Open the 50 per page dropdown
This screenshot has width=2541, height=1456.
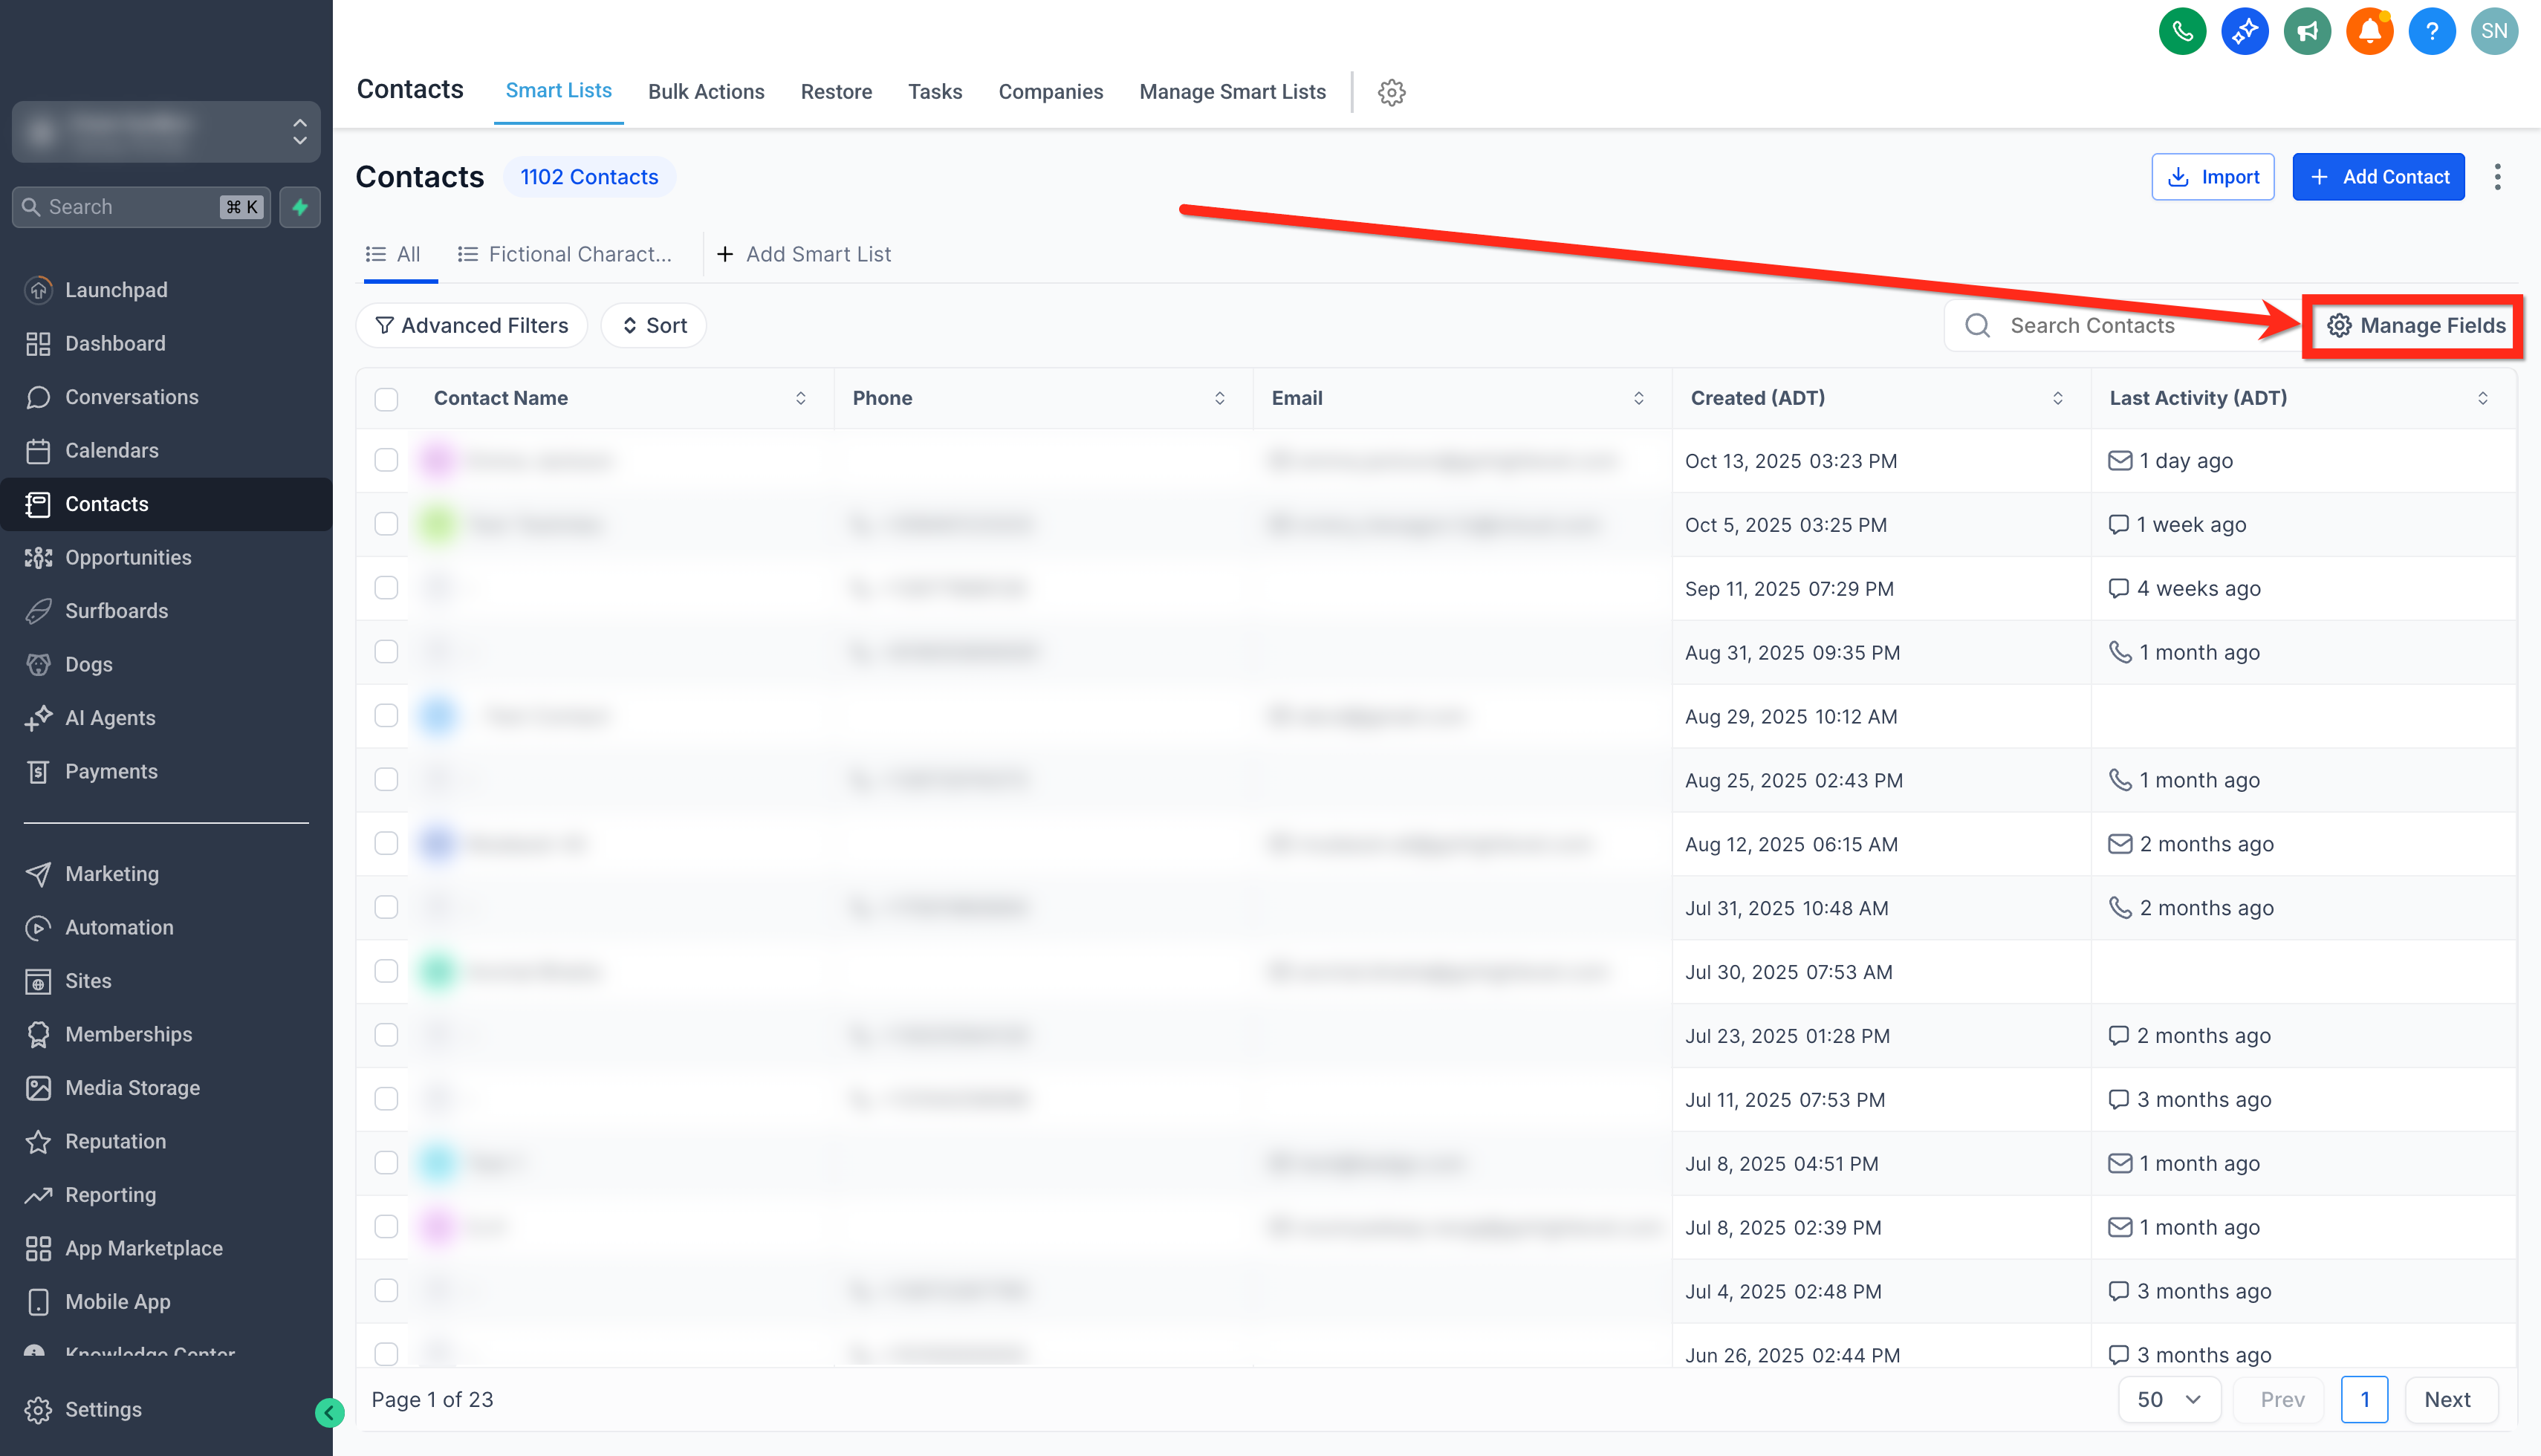pyautogui.click(x=2168, y=1399)
